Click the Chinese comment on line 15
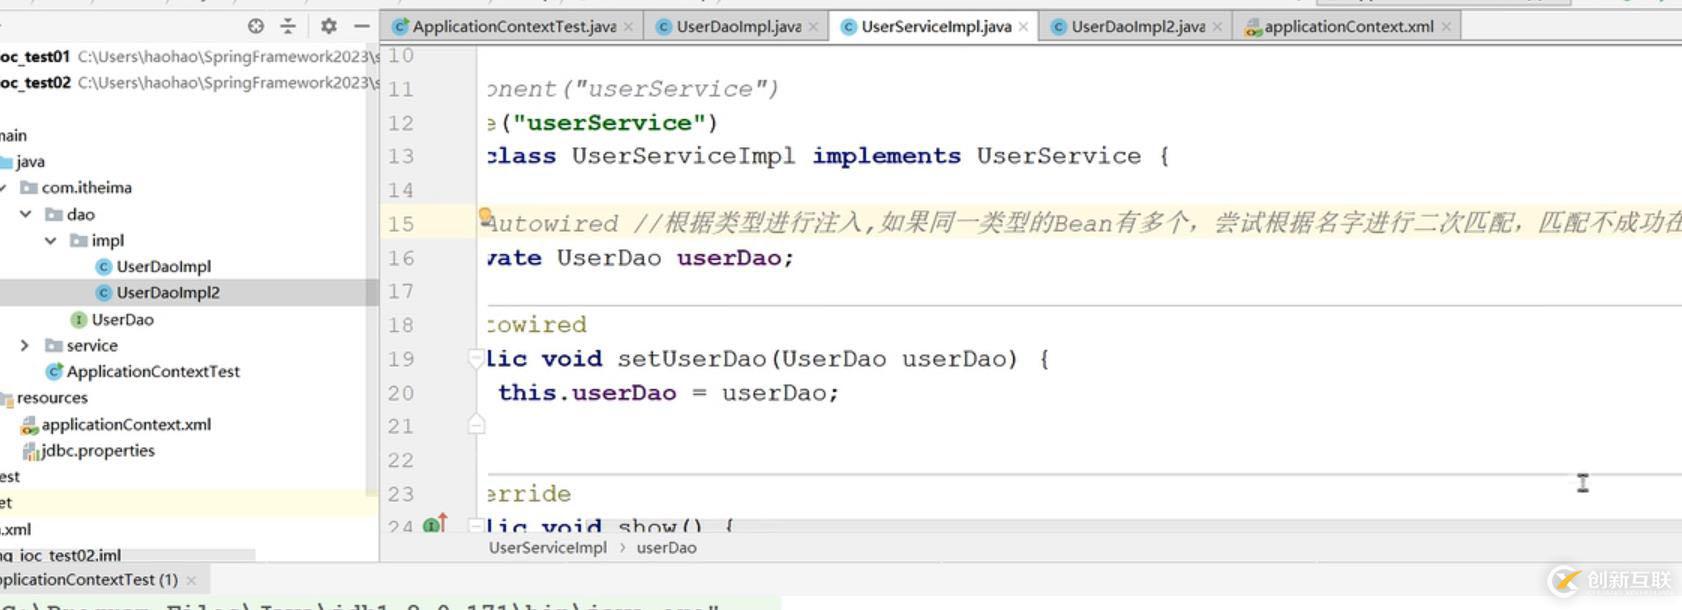1682x610 pixels. [1157, 223]
